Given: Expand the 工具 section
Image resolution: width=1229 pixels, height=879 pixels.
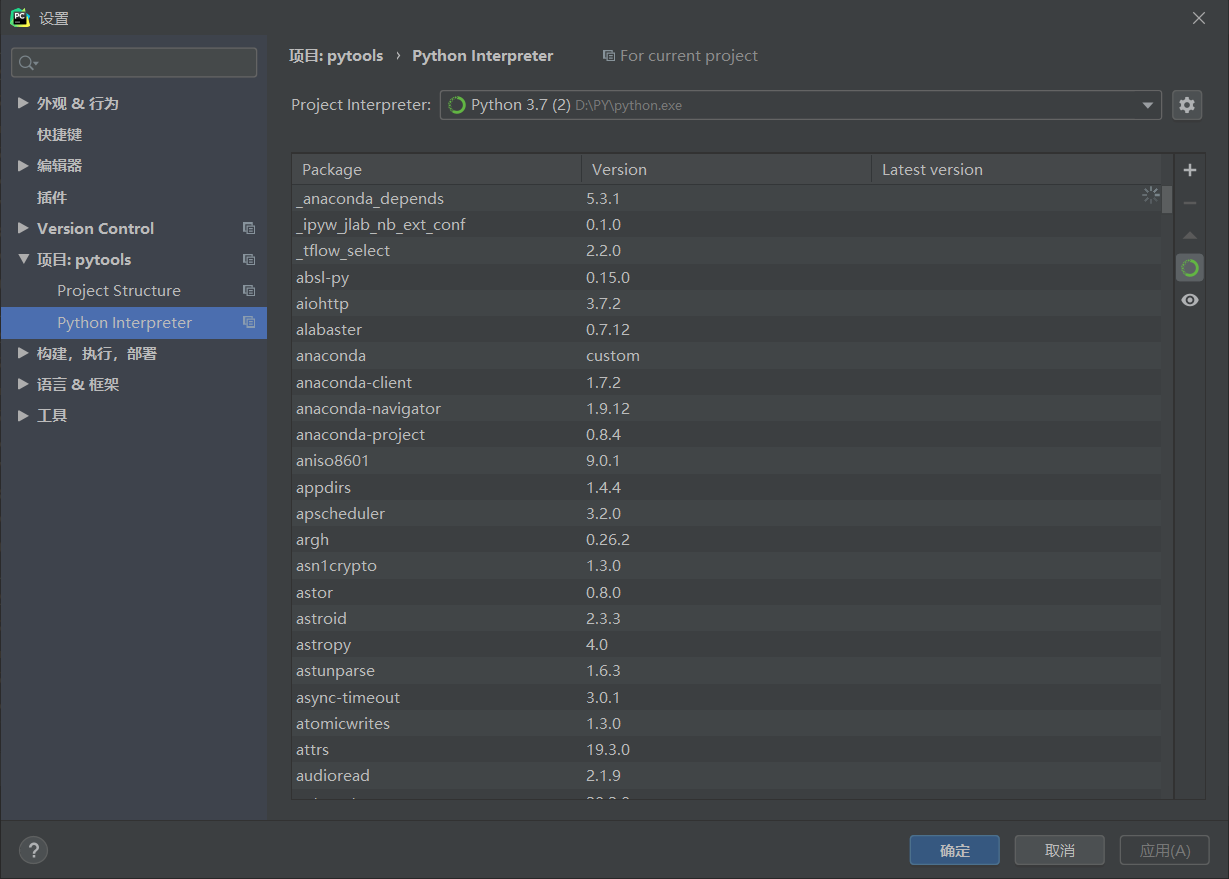Looking at the screenshot, I should pos(23,415).
